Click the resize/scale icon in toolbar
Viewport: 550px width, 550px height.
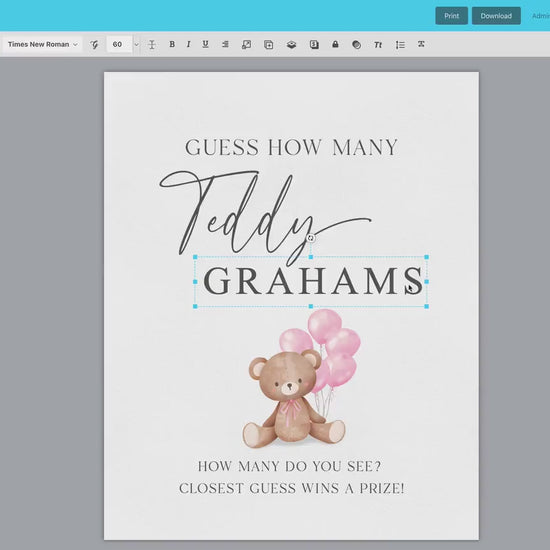coord(247,45)
